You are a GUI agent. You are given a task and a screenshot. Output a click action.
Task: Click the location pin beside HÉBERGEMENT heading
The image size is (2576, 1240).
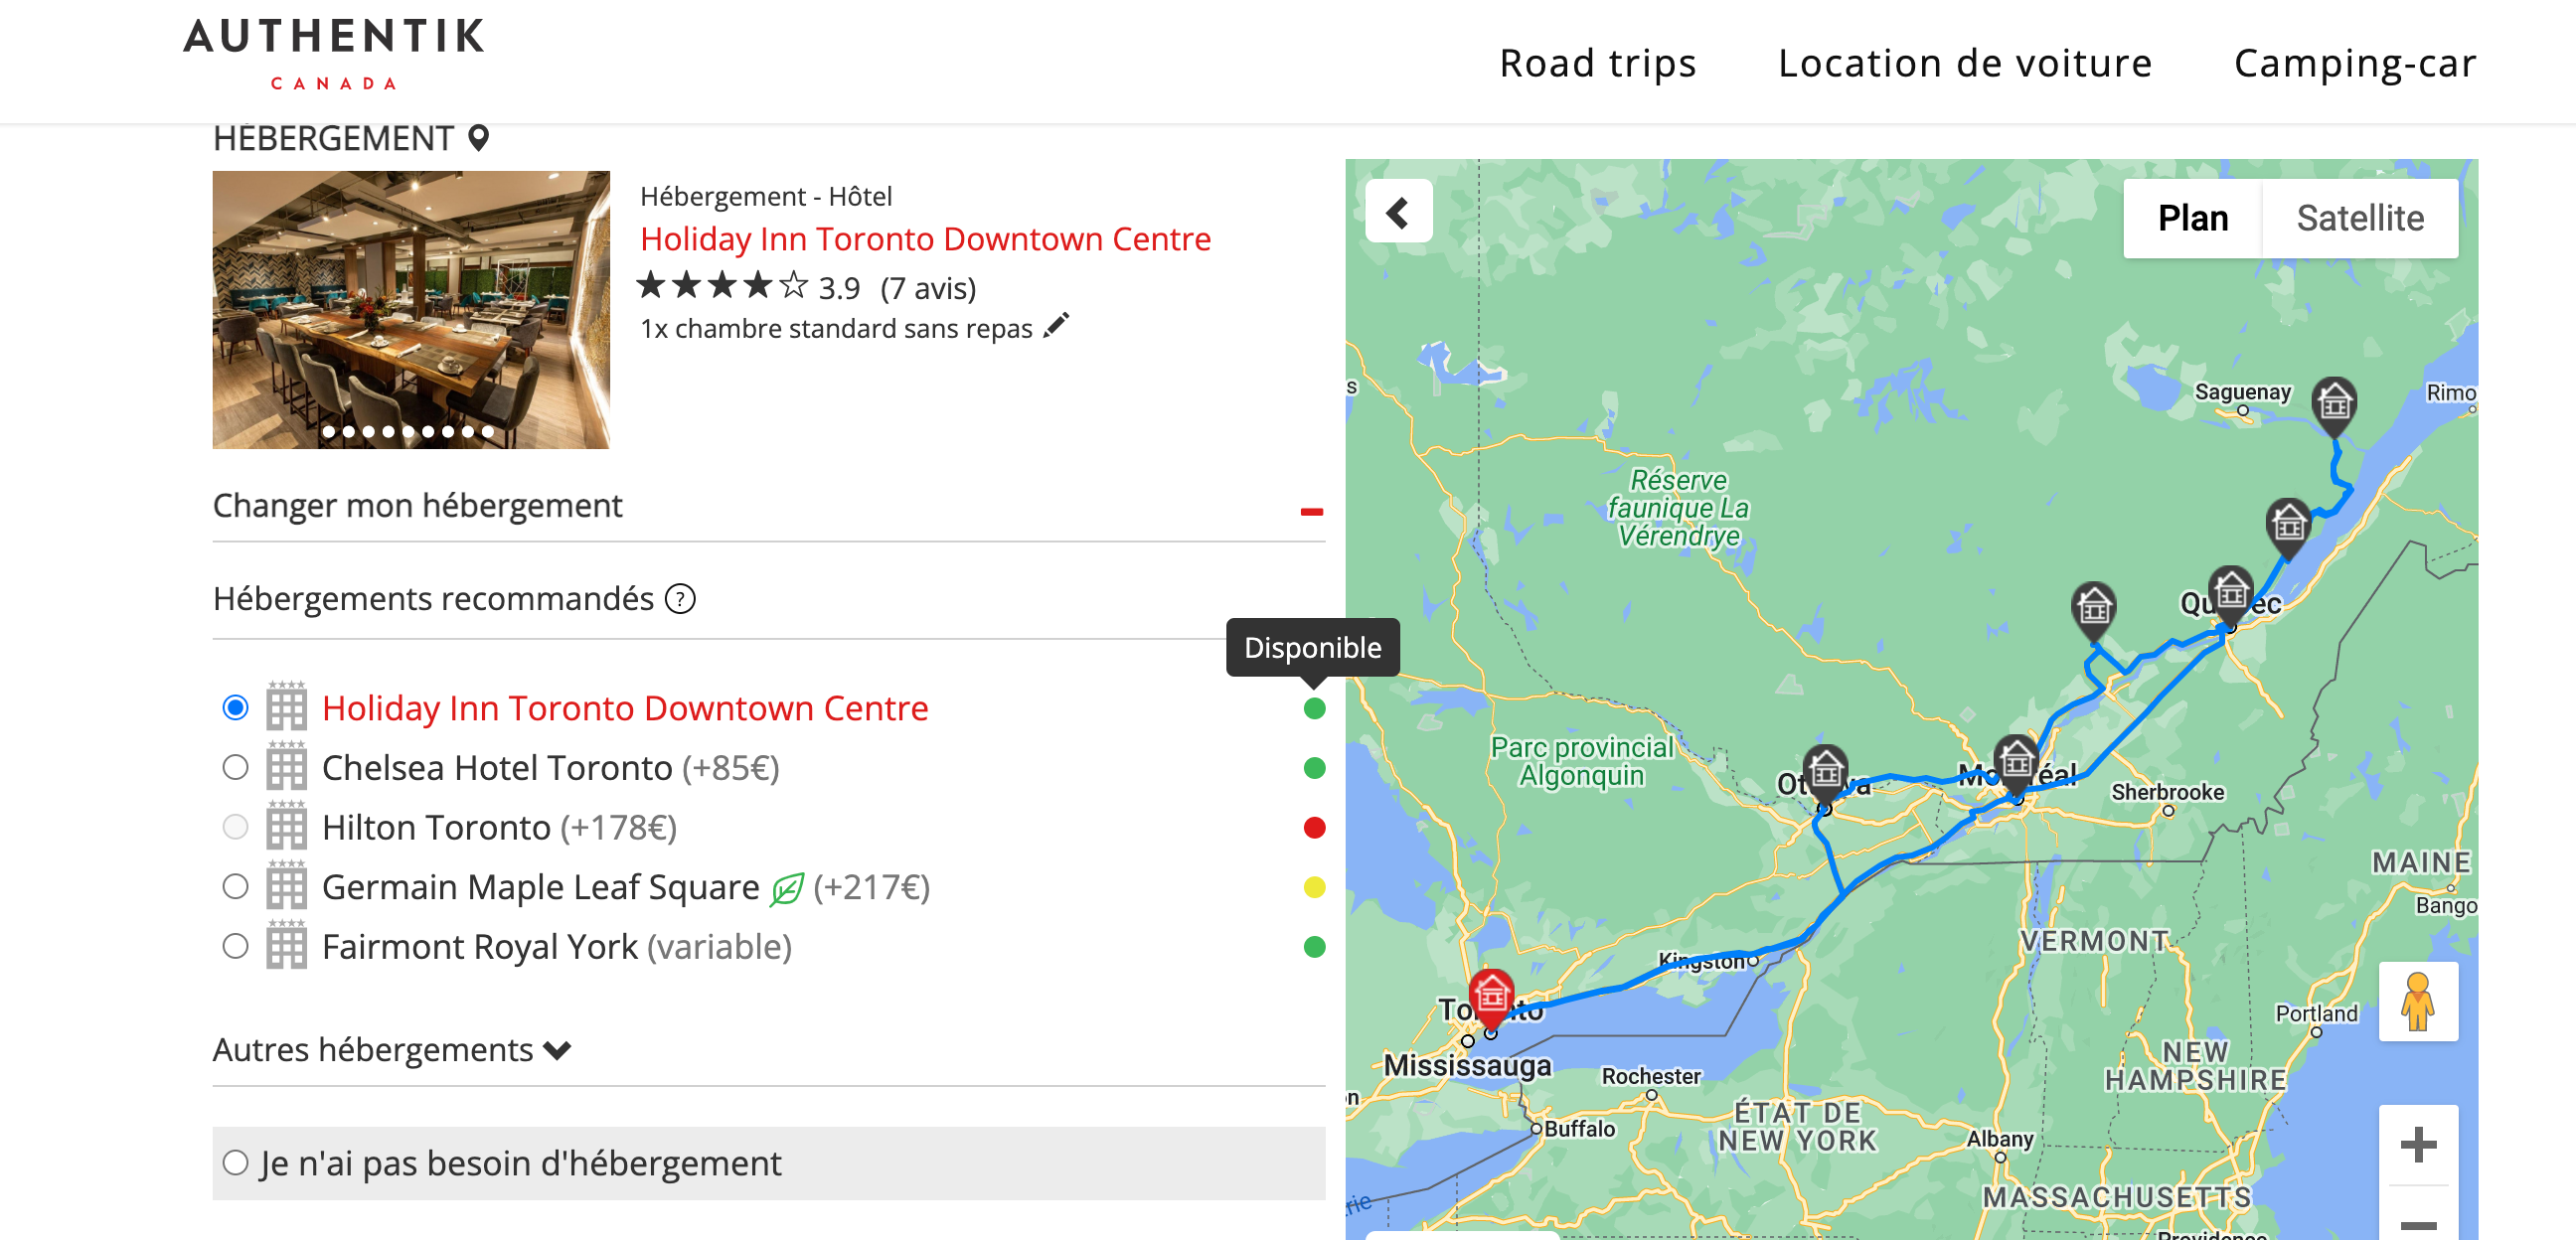479,138
